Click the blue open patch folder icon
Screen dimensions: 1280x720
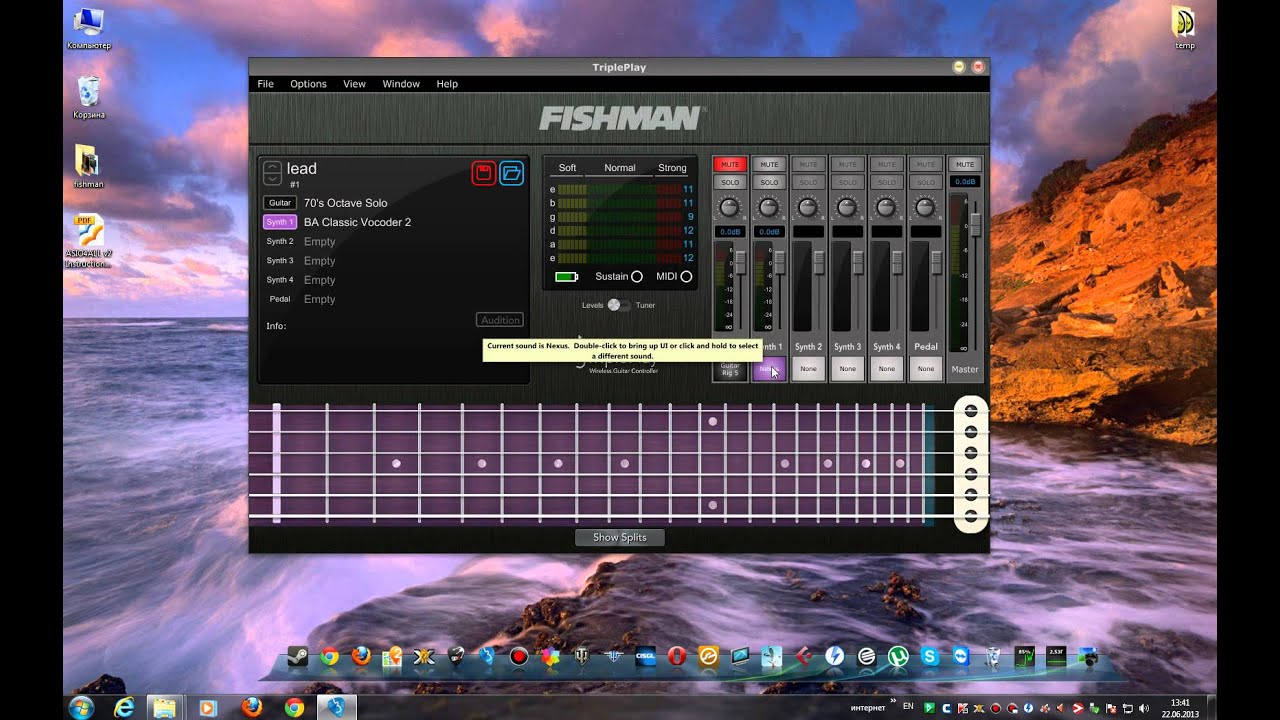click(x=512, y=173)
